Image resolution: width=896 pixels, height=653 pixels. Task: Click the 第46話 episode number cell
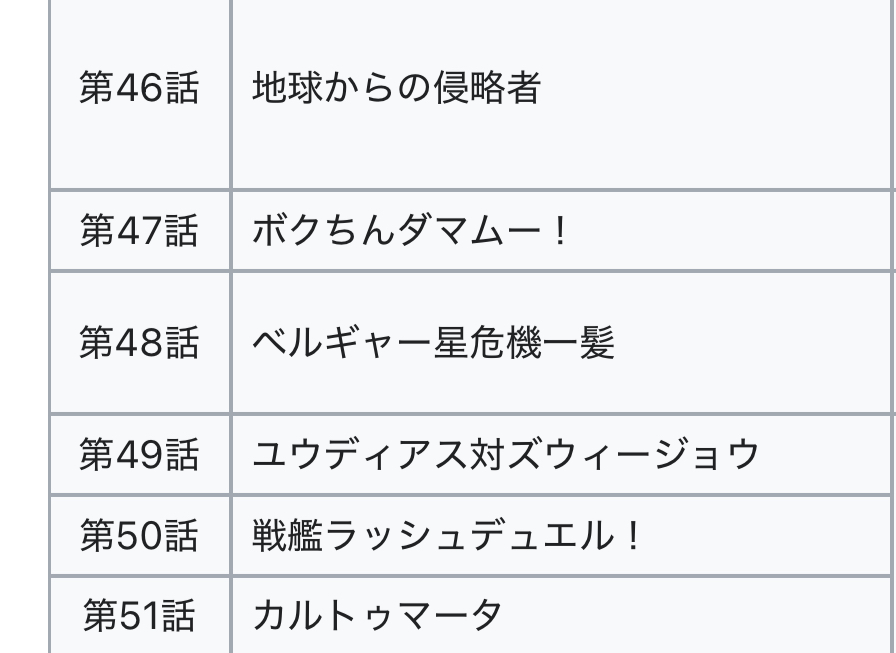(139, 88)
